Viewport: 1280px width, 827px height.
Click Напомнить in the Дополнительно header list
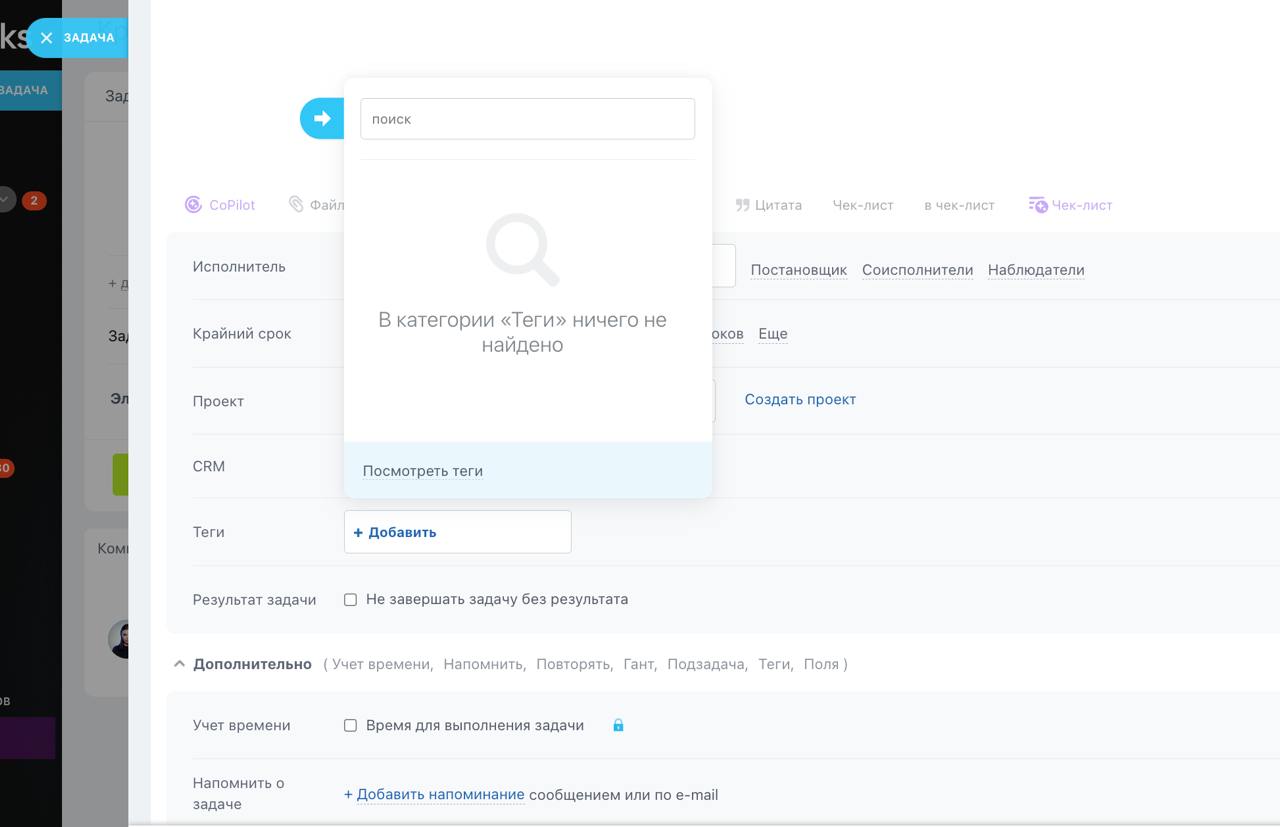point(484,664)
